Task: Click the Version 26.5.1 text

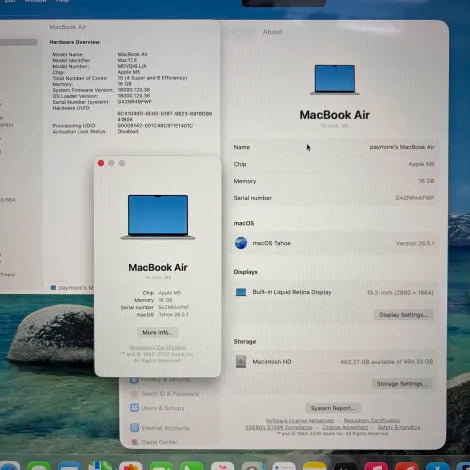Action: click(415, 243)
